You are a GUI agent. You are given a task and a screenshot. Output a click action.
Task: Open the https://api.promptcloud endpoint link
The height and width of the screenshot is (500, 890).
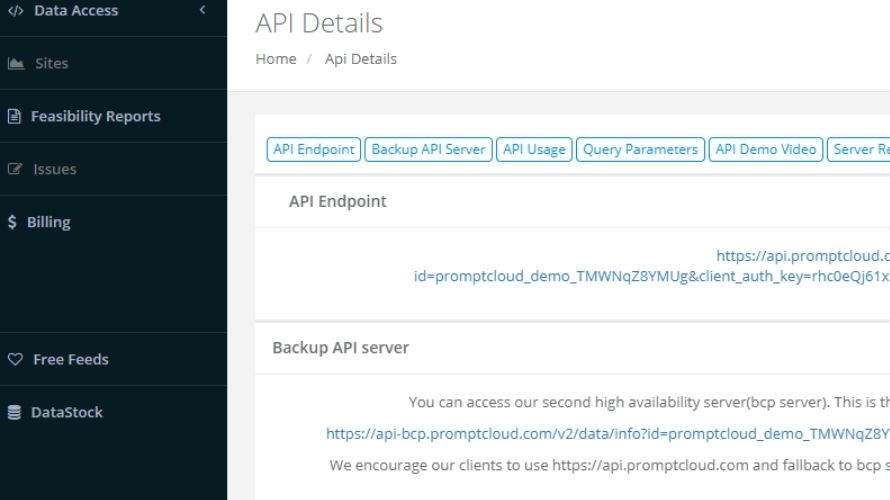click(x=803, y=256)
